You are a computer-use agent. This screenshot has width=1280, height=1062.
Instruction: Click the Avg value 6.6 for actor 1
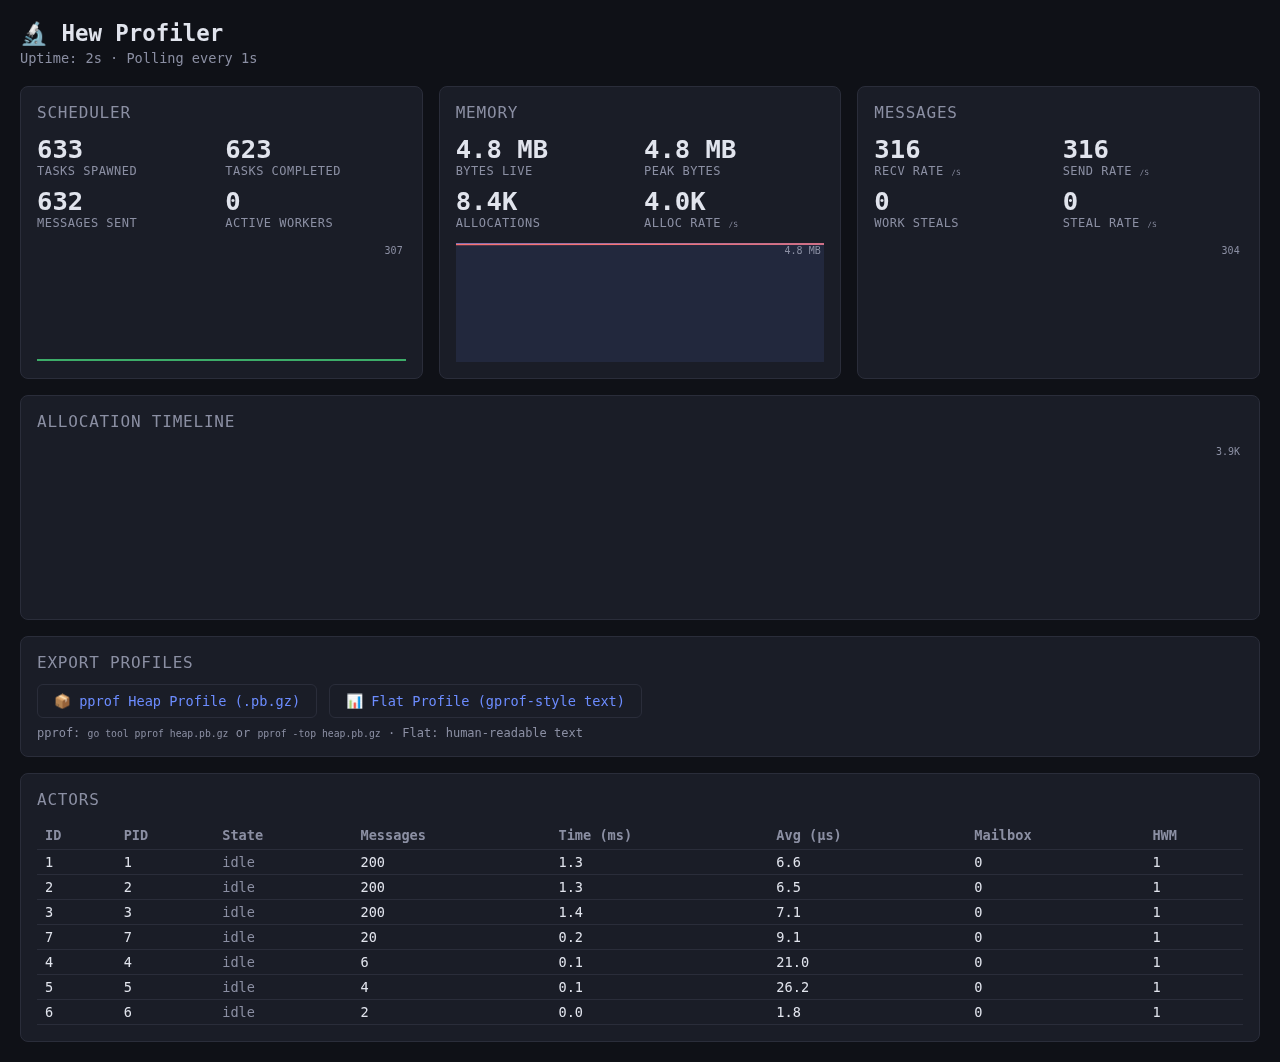(x=788, y=862)
